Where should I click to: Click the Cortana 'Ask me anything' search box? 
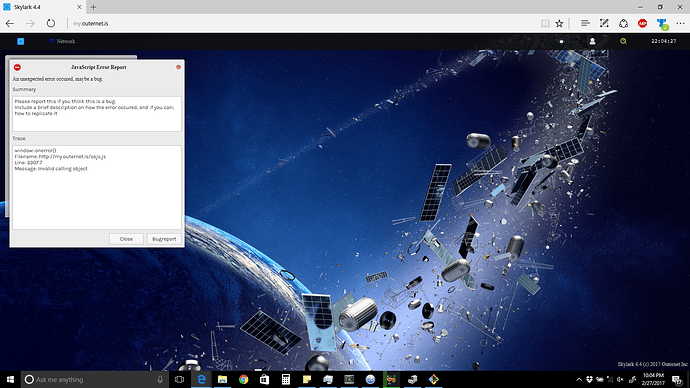tap(95, 379)
